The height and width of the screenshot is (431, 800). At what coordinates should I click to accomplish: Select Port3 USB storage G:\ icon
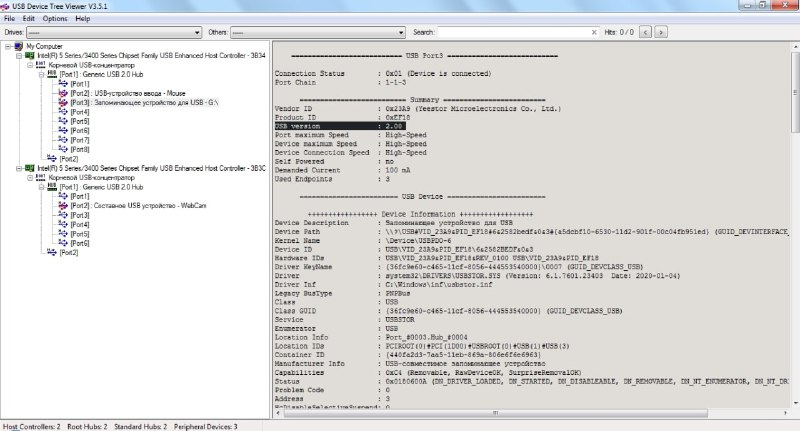point(63,103)
